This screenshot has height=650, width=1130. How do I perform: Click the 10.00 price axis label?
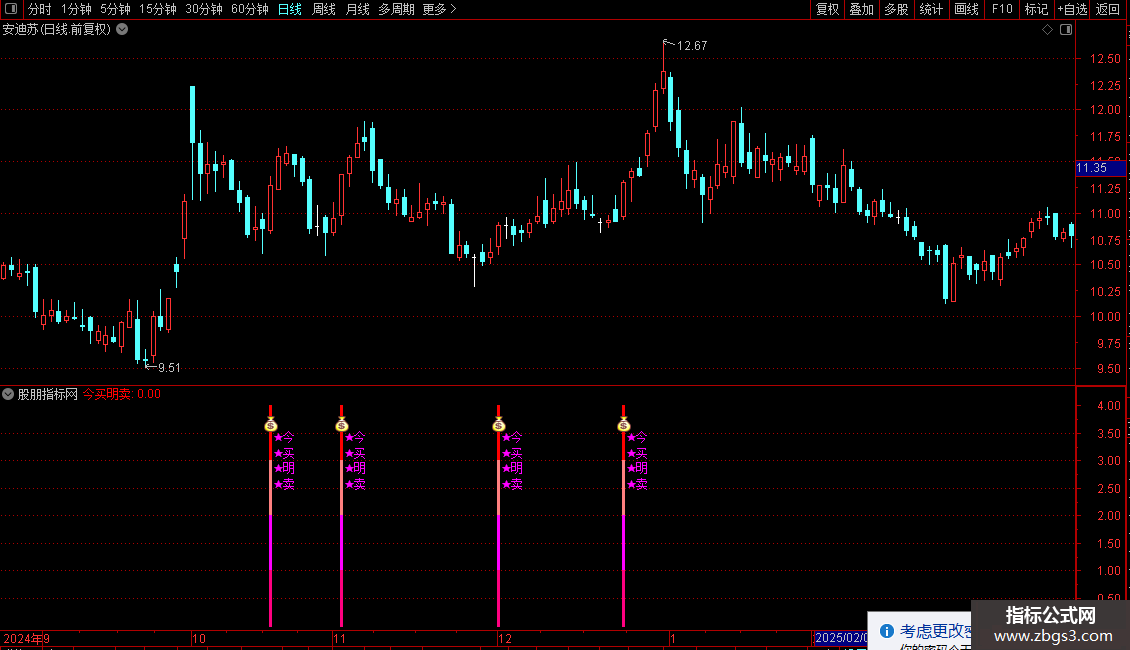[x=1105, y=316]
